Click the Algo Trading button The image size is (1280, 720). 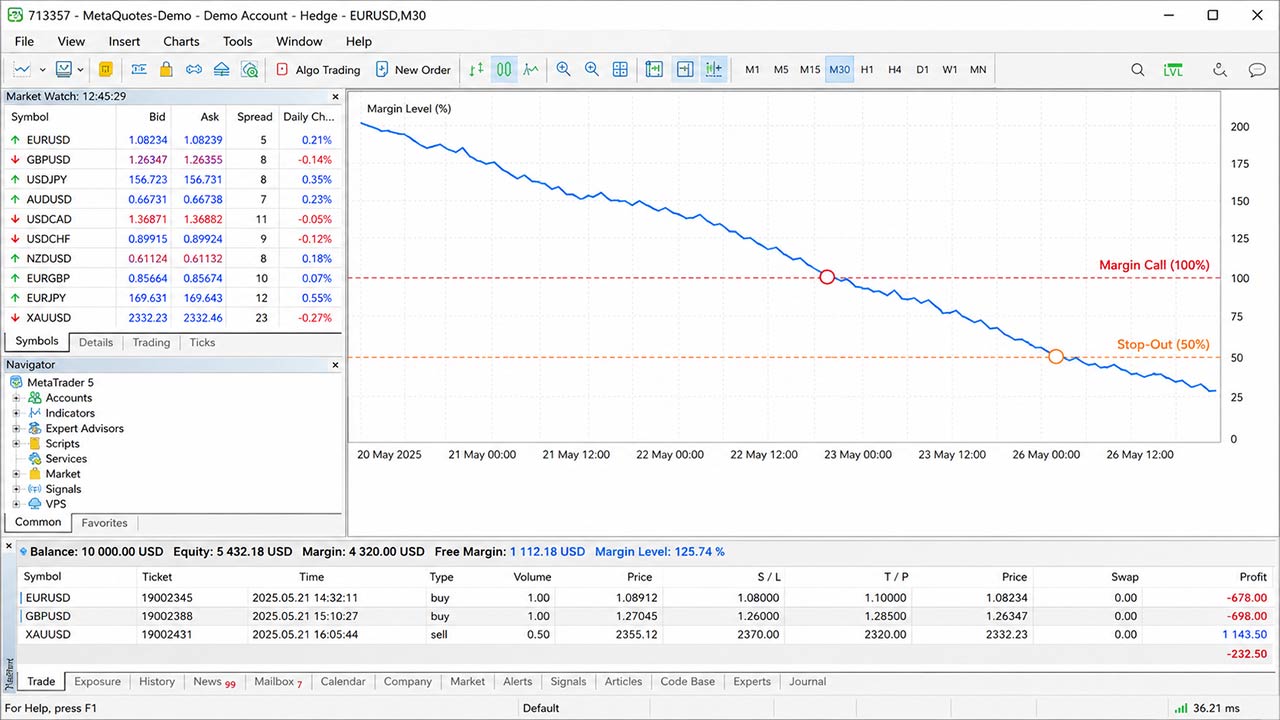click(x=318, y=70)
